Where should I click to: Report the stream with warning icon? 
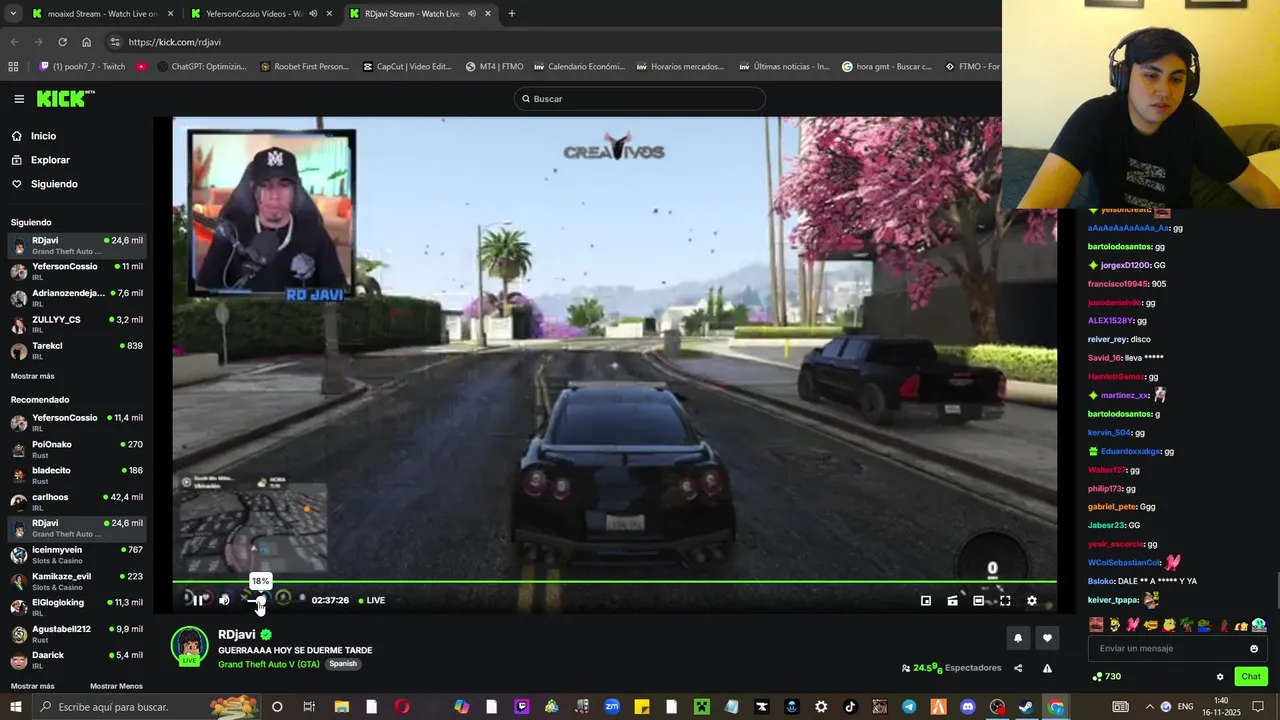pos(1047,668)
